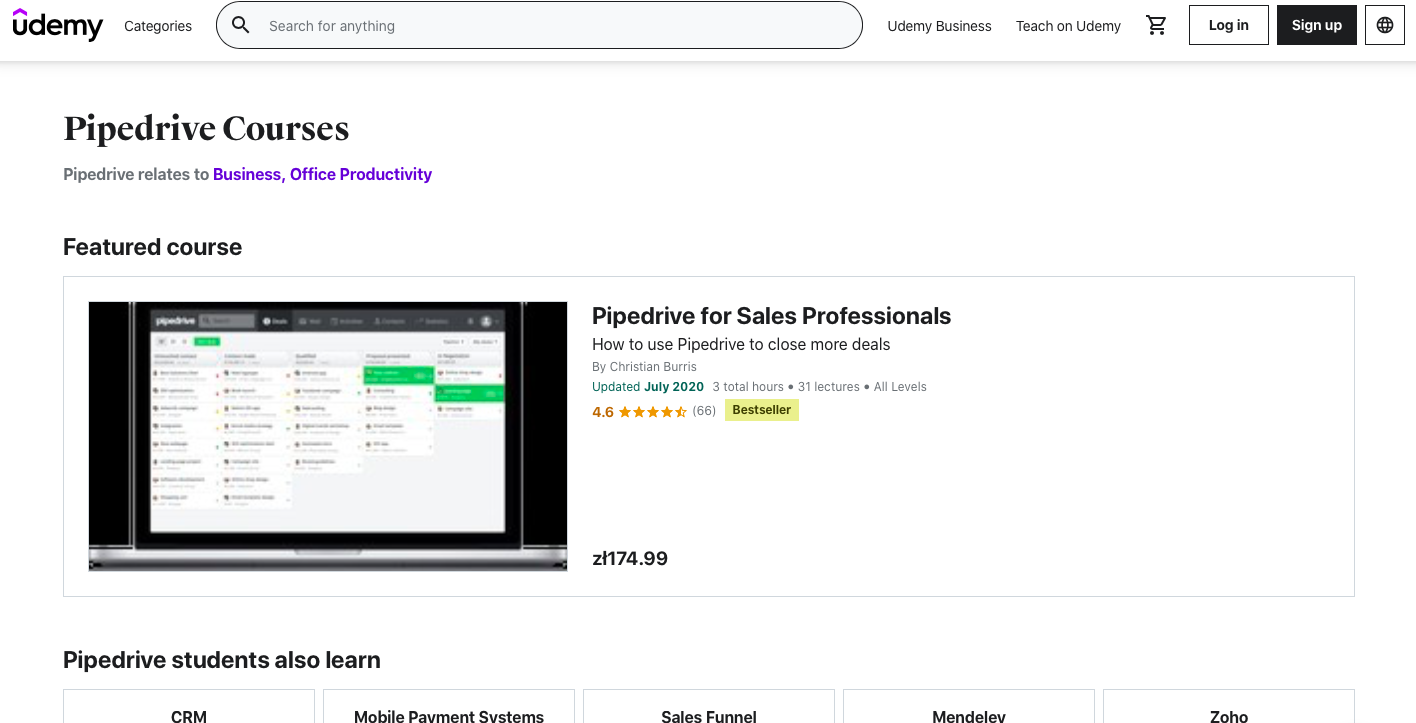The width and height of the screenshot is (1416, 723).
Task: Open the language selector globe
Action: coord(1385,25)
